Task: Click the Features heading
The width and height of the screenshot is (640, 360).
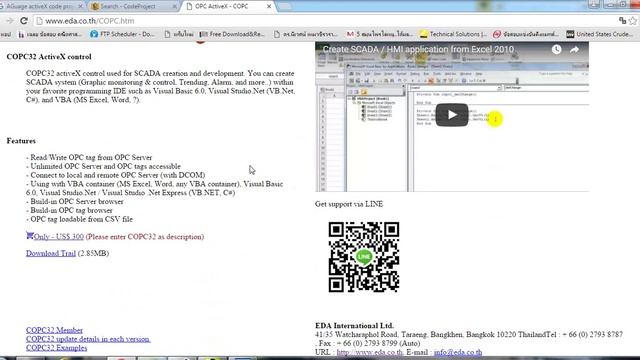Action: coord(21,141)
